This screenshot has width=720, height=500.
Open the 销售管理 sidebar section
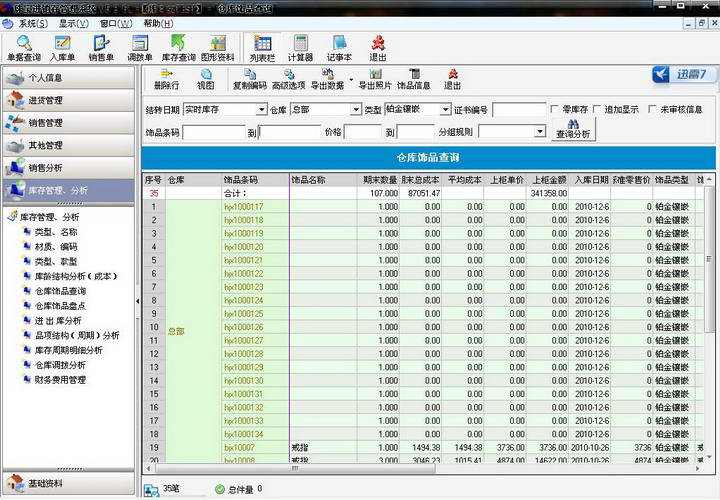click(69, 123)
